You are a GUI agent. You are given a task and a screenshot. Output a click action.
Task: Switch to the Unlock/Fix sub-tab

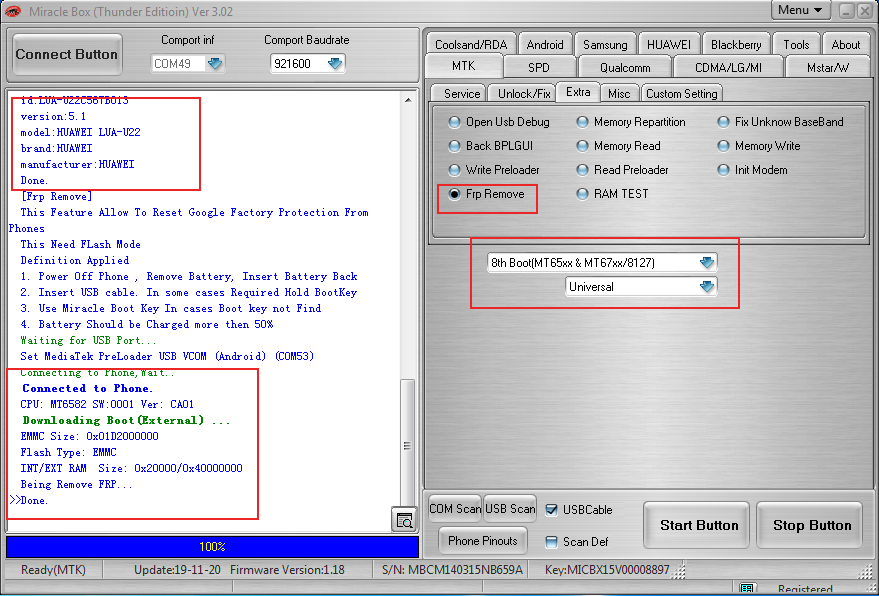pyautogui.click(x=524, y=94)
